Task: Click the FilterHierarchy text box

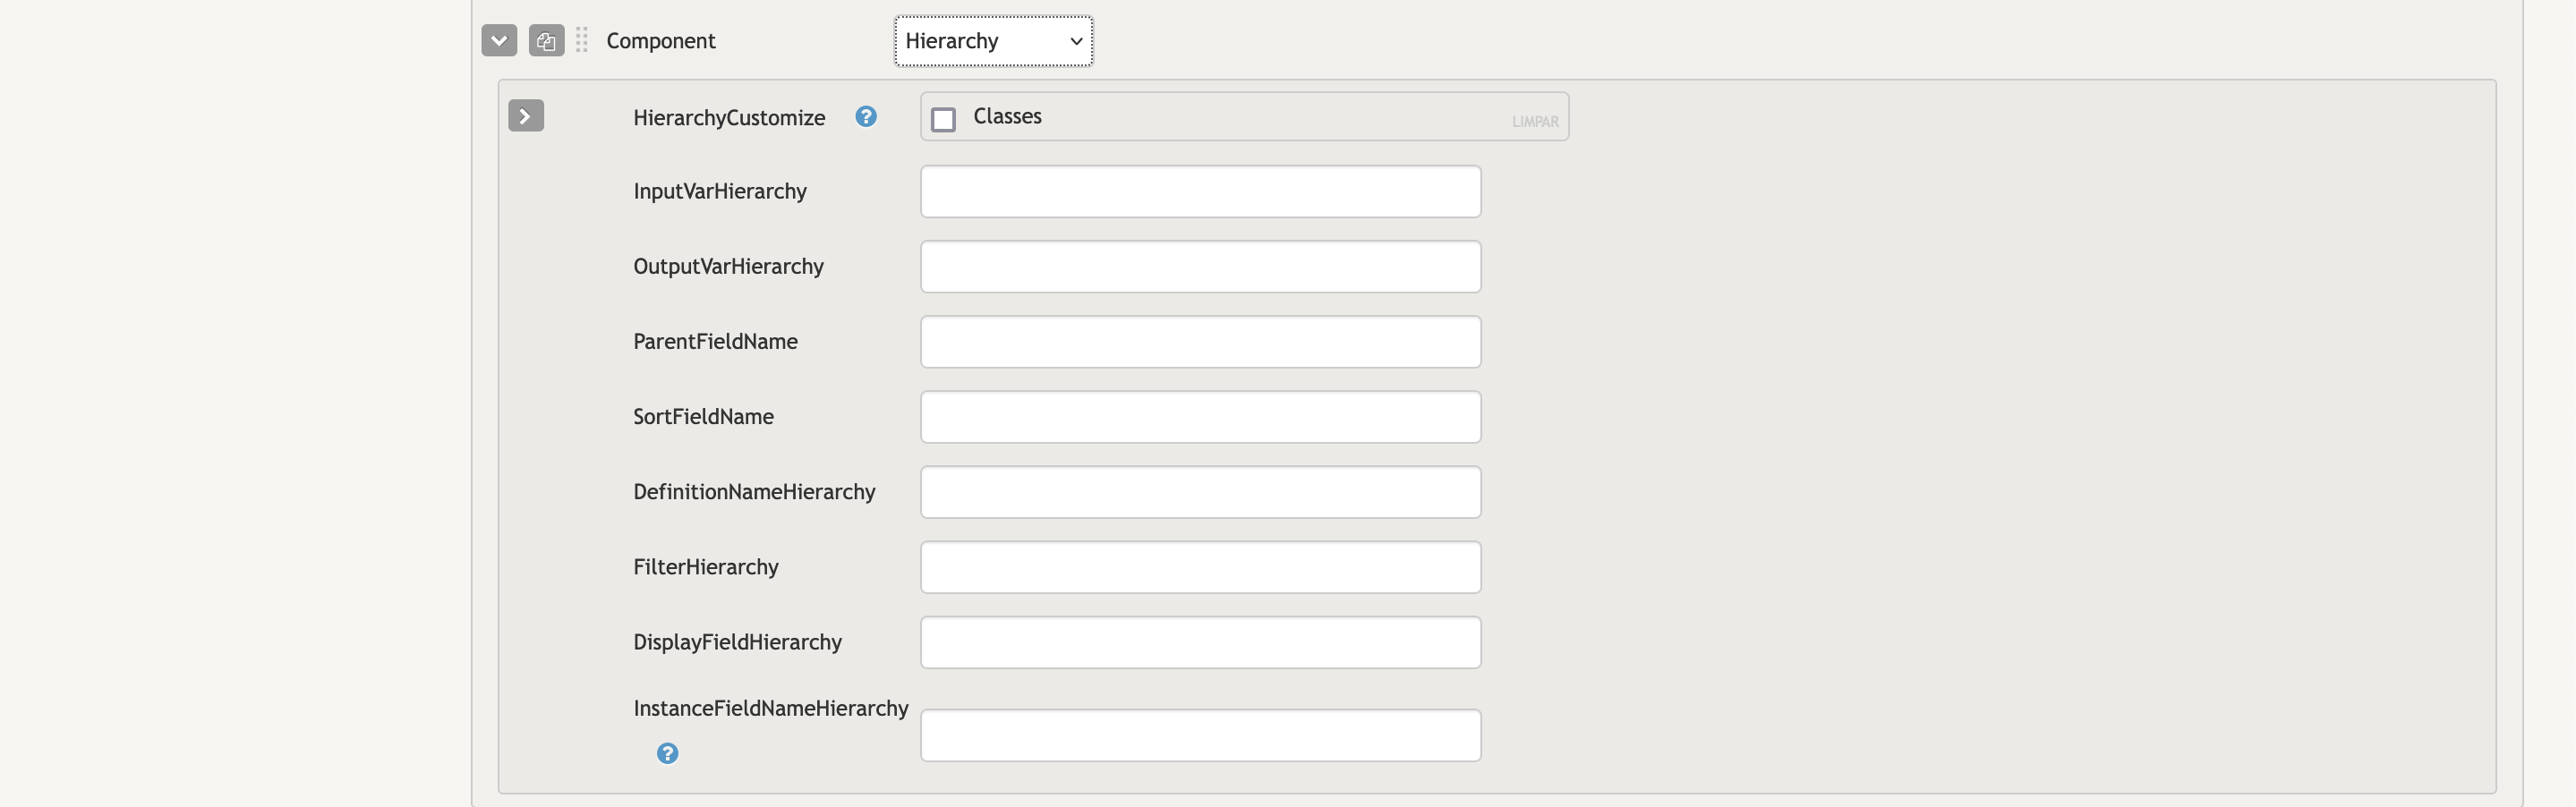Action: tap(1200, 567)
